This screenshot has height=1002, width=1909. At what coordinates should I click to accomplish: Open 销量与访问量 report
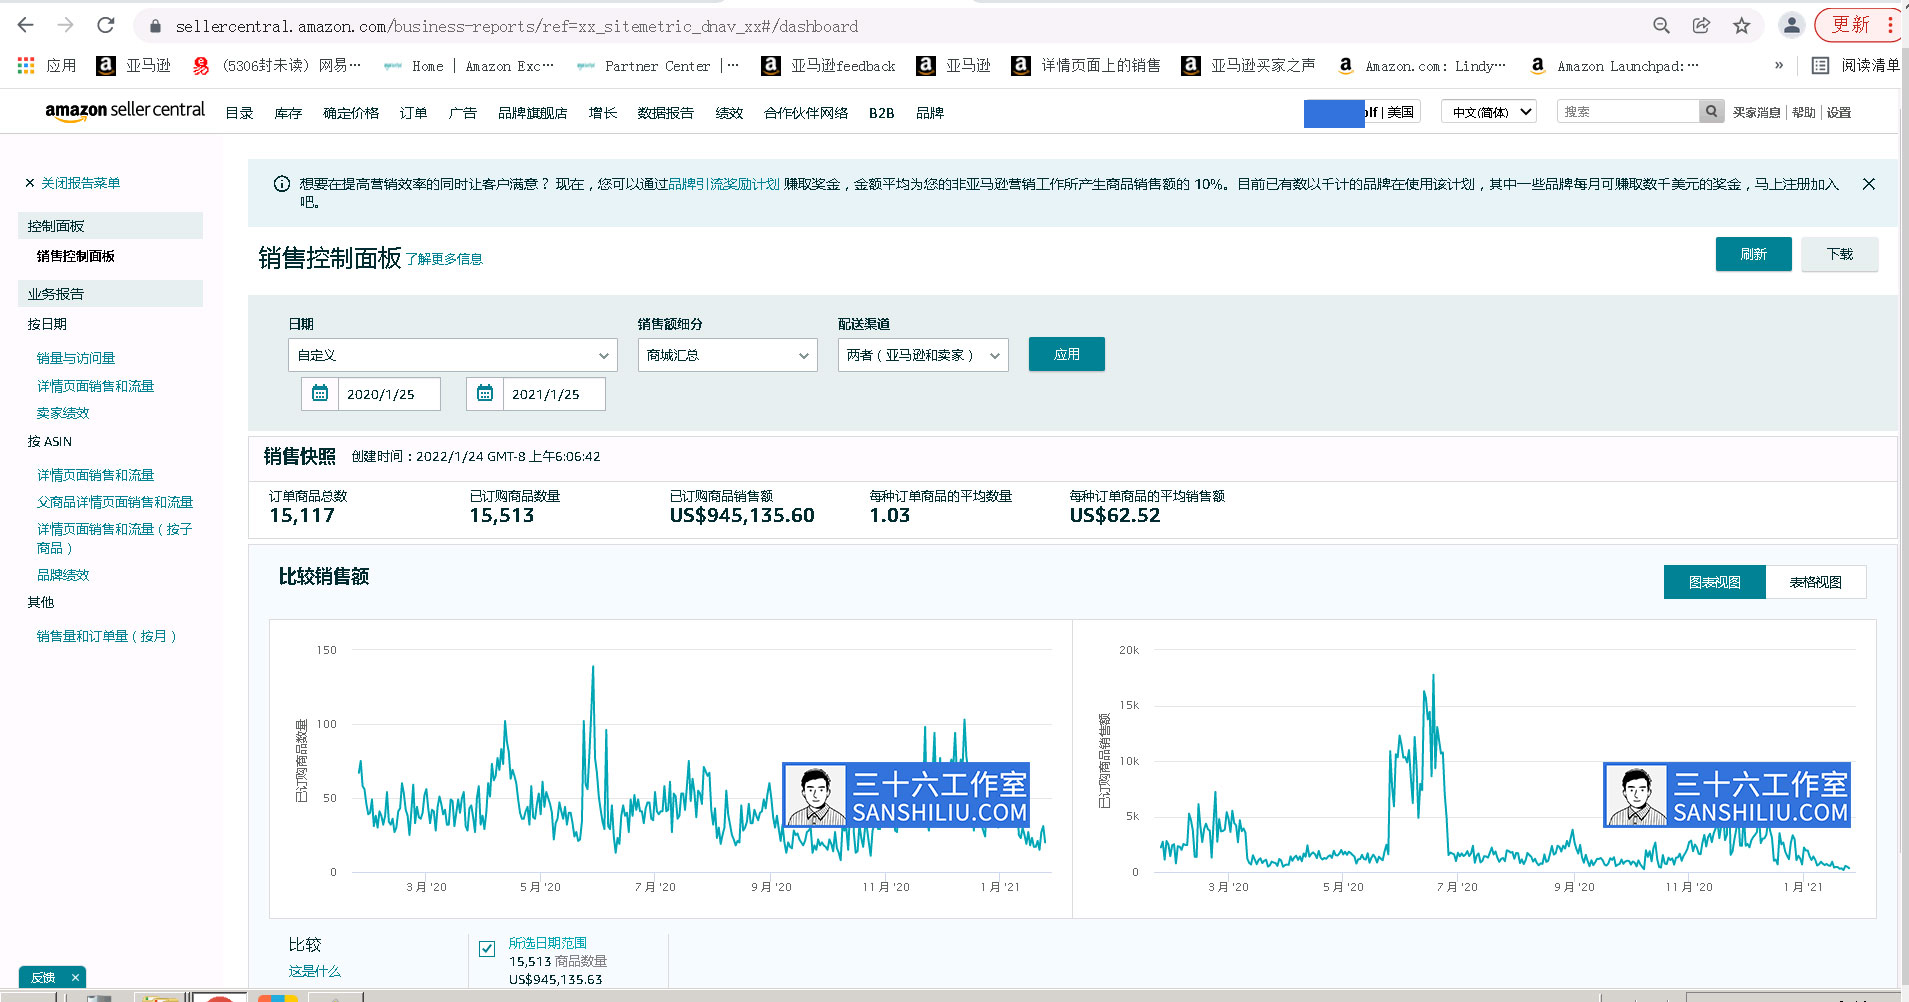76,358
